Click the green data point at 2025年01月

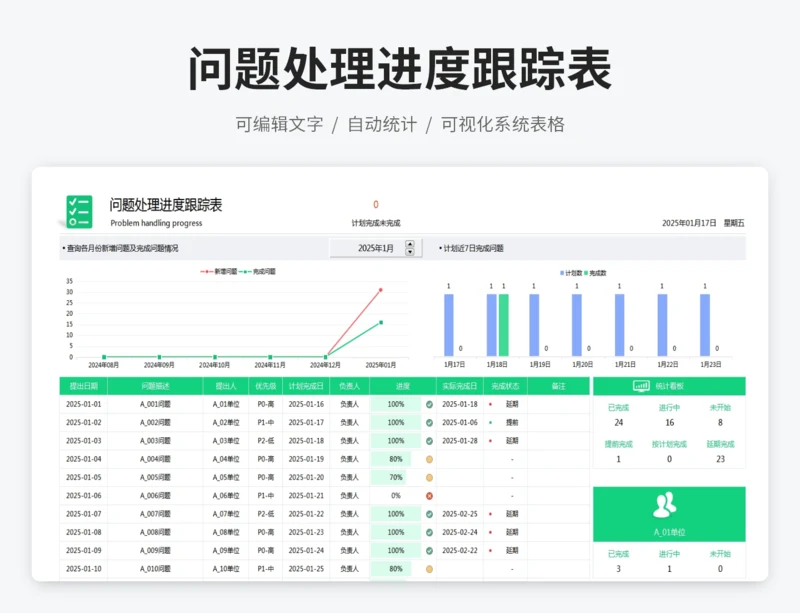pyautogui.click(x=381, y=323)
